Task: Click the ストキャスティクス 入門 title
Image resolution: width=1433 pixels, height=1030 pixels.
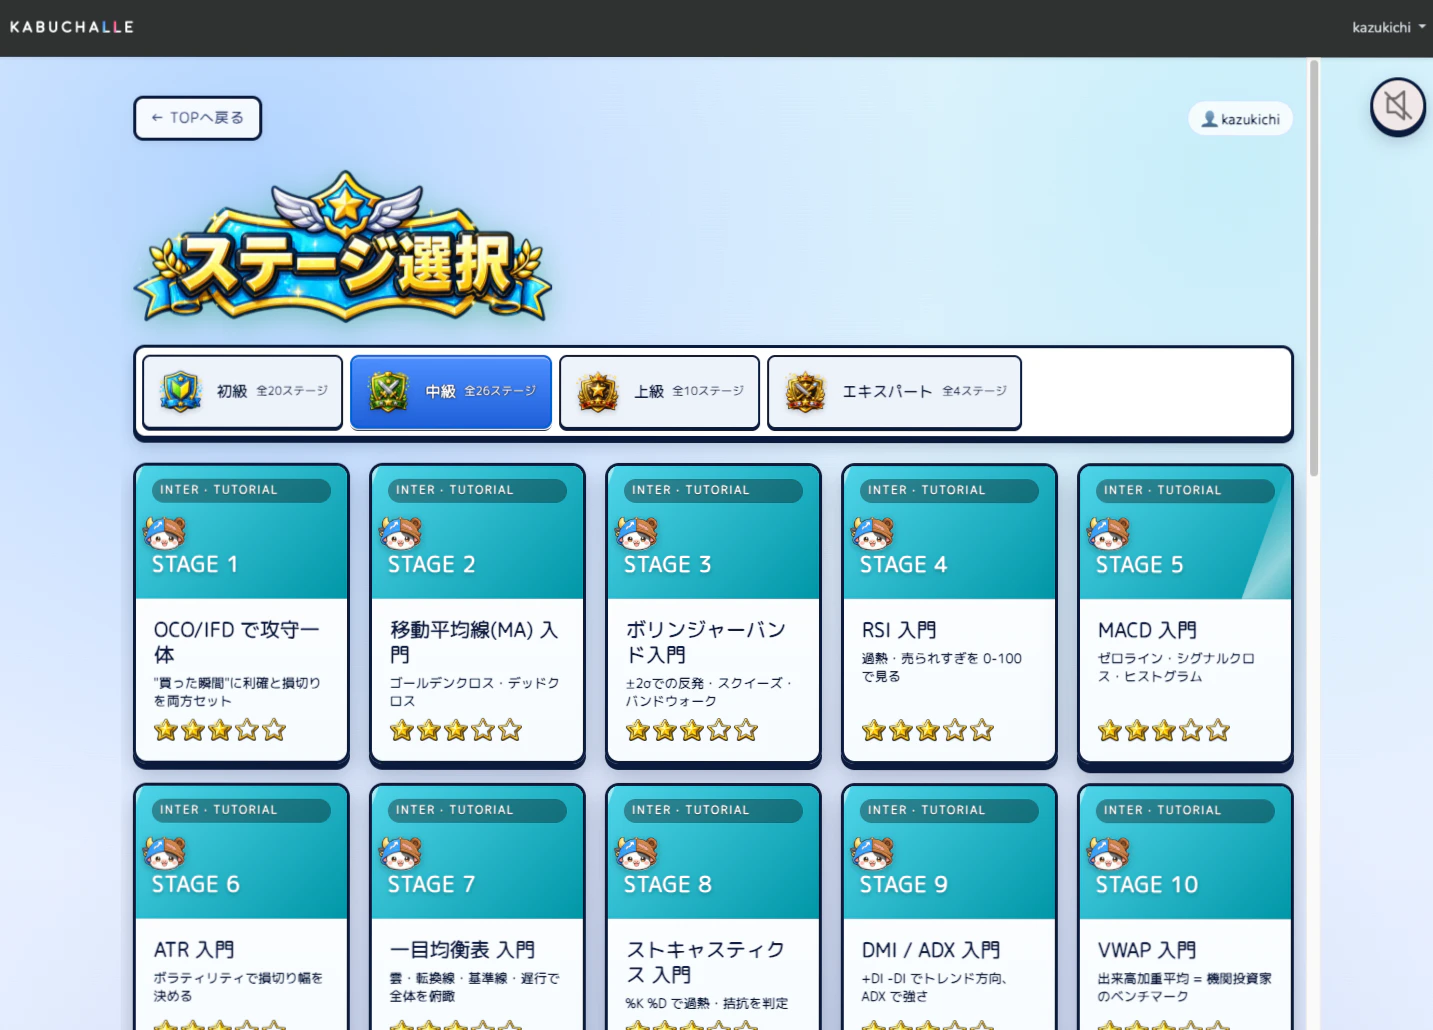Action: tap(706, 962)
